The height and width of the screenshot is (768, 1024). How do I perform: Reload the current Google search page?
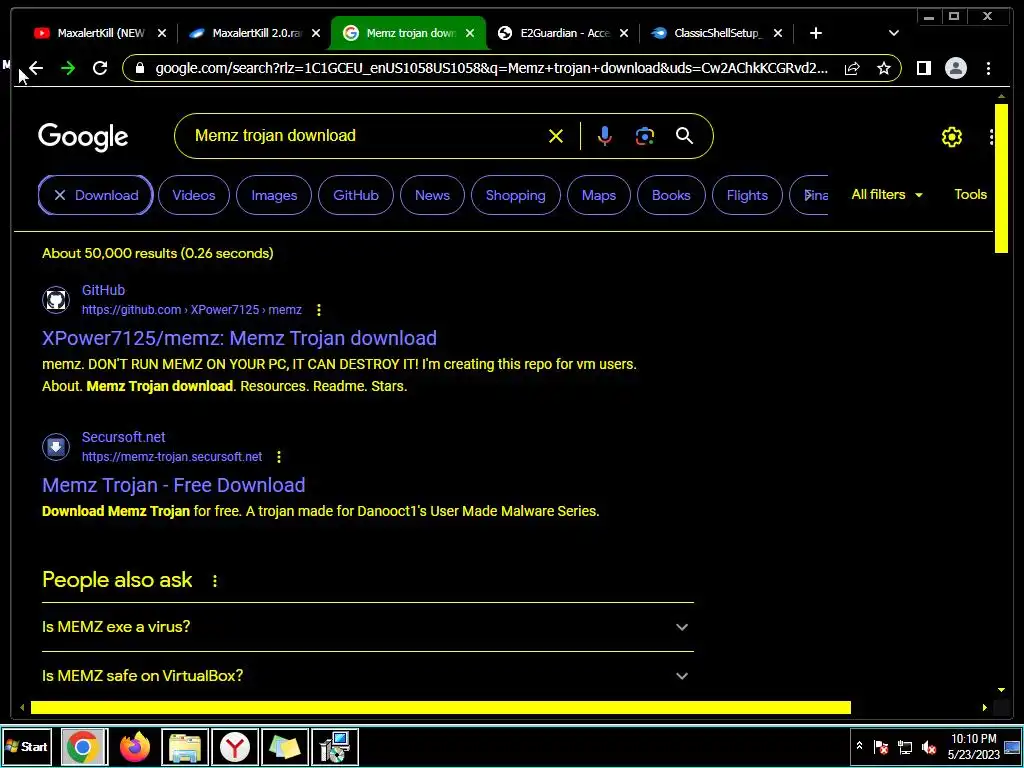[100, 68]
